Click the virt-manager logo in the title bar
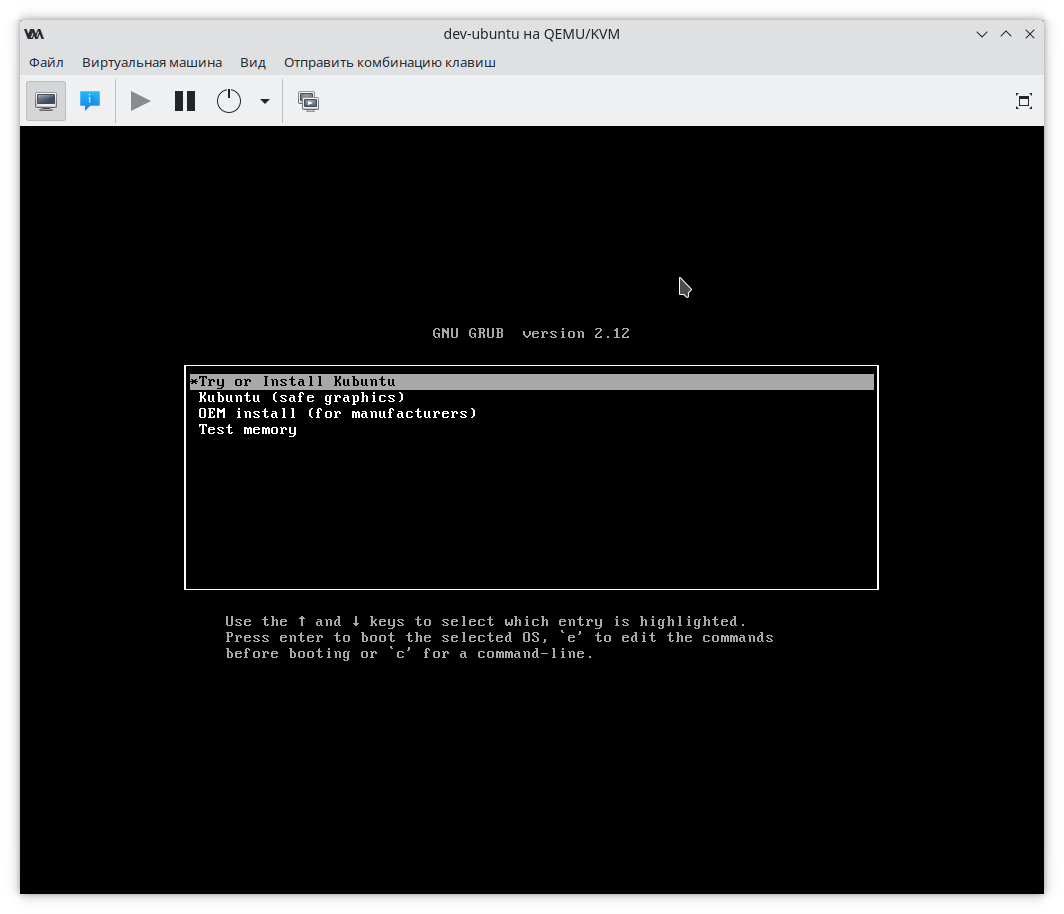 point(34,34)
